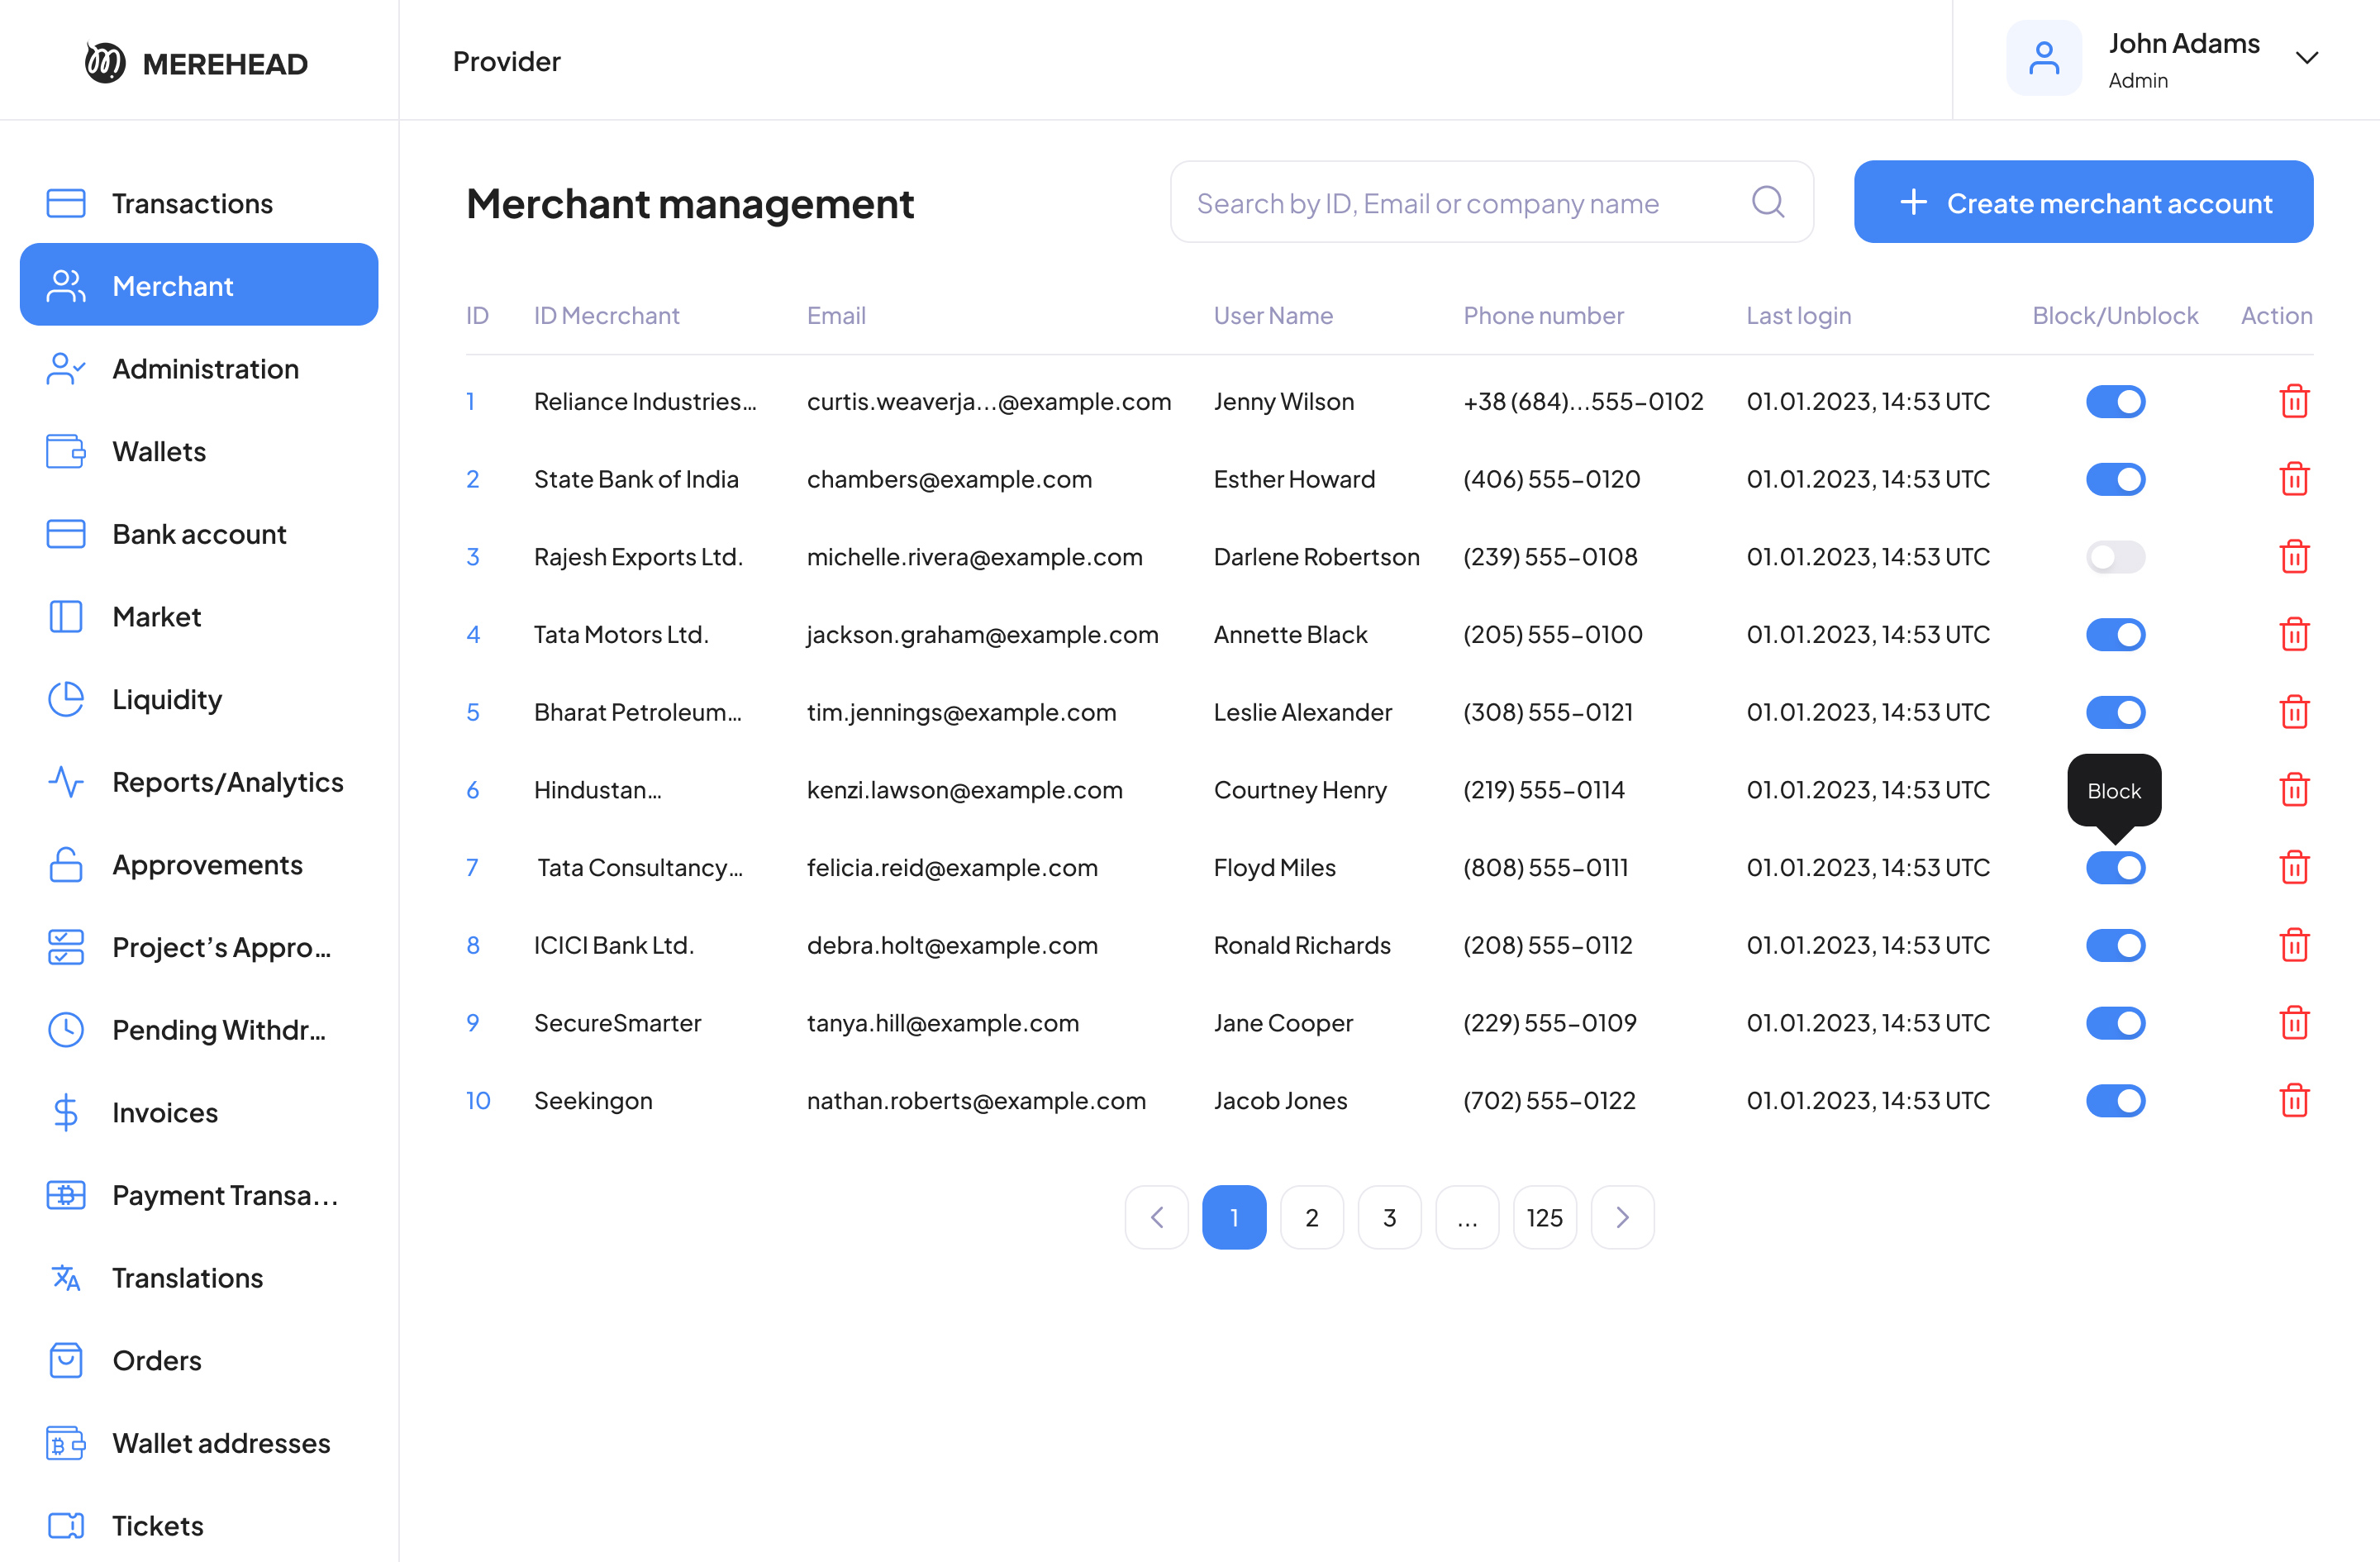Screen dimensions: 2380x1562
Task: Go to previous page with left chevron
Action: (x=1156, y=1217)
